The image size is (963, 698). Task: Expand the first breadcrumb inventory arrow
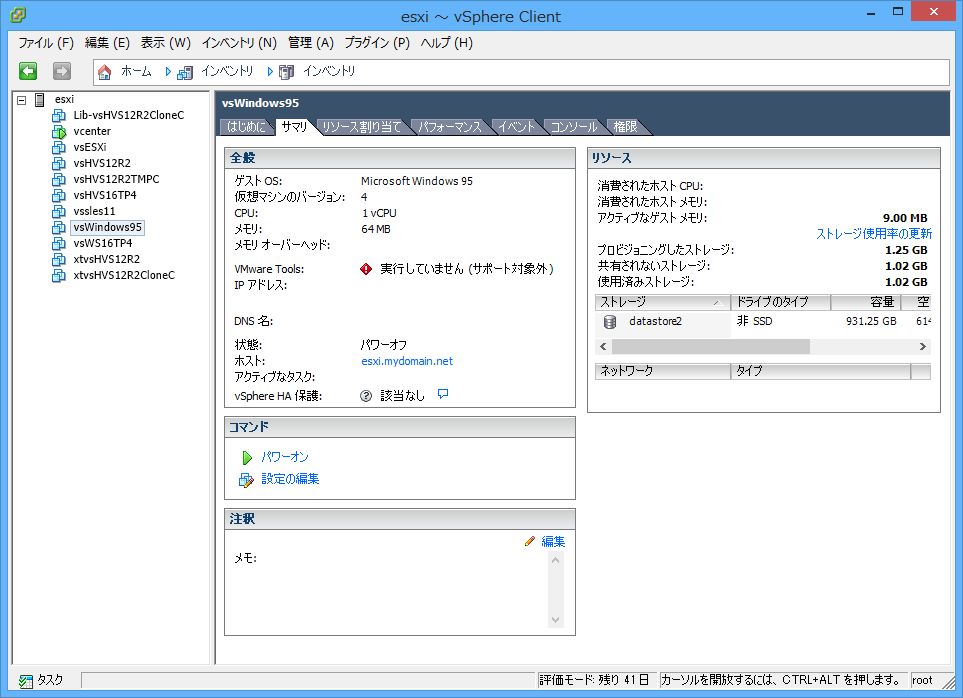pos(168,72)
